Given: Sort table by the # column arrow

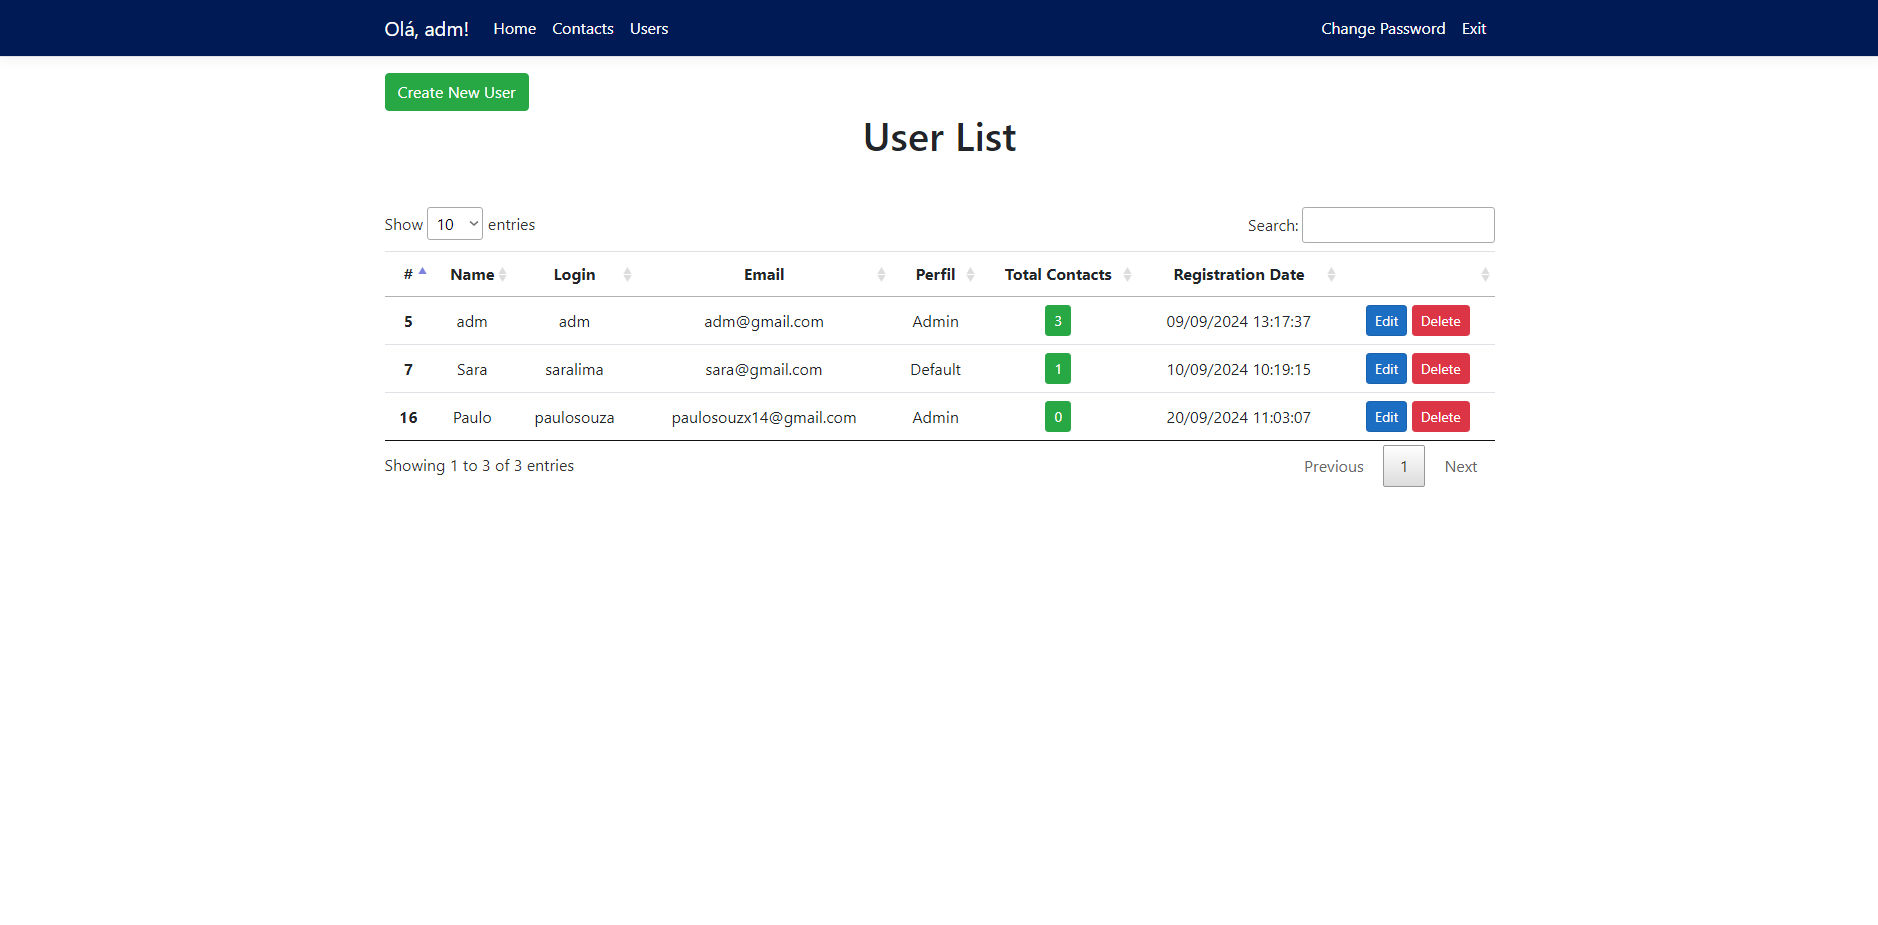Looking at the screenshot, I should [x=422, y=272].
